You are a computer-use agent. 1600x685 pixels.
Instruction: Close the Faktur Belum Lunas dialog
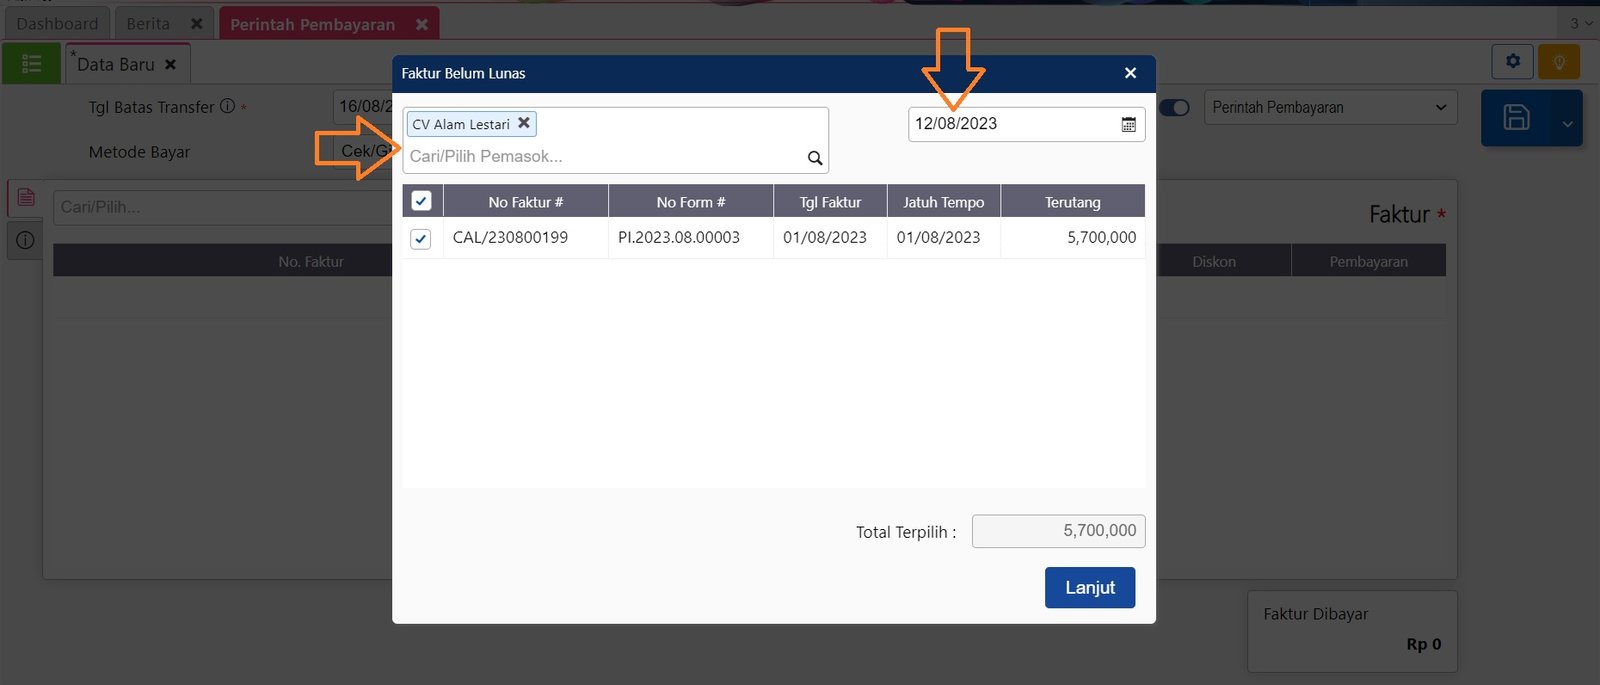pos(1130,73)
